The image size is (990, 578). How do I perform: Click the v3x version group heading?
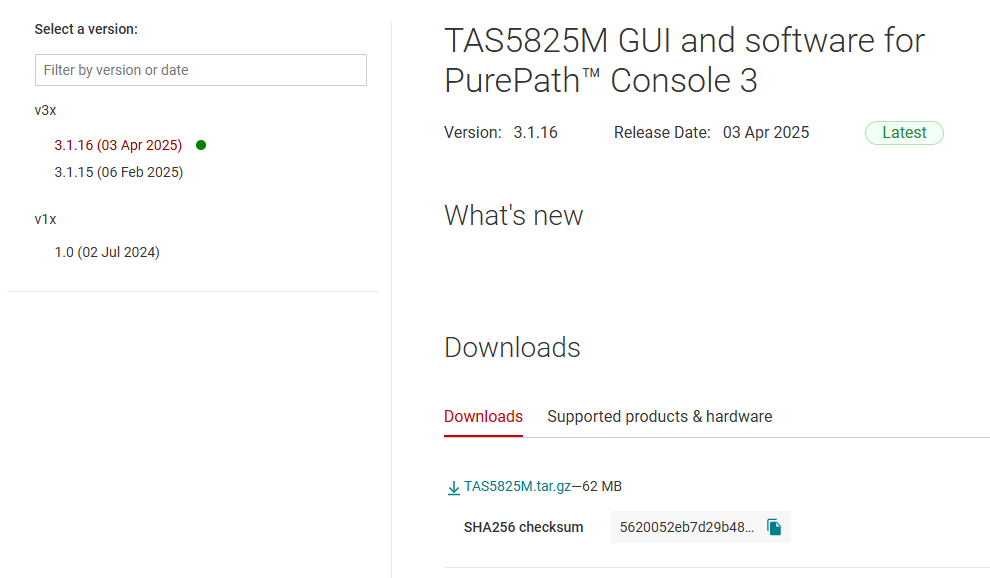[45, 110]
